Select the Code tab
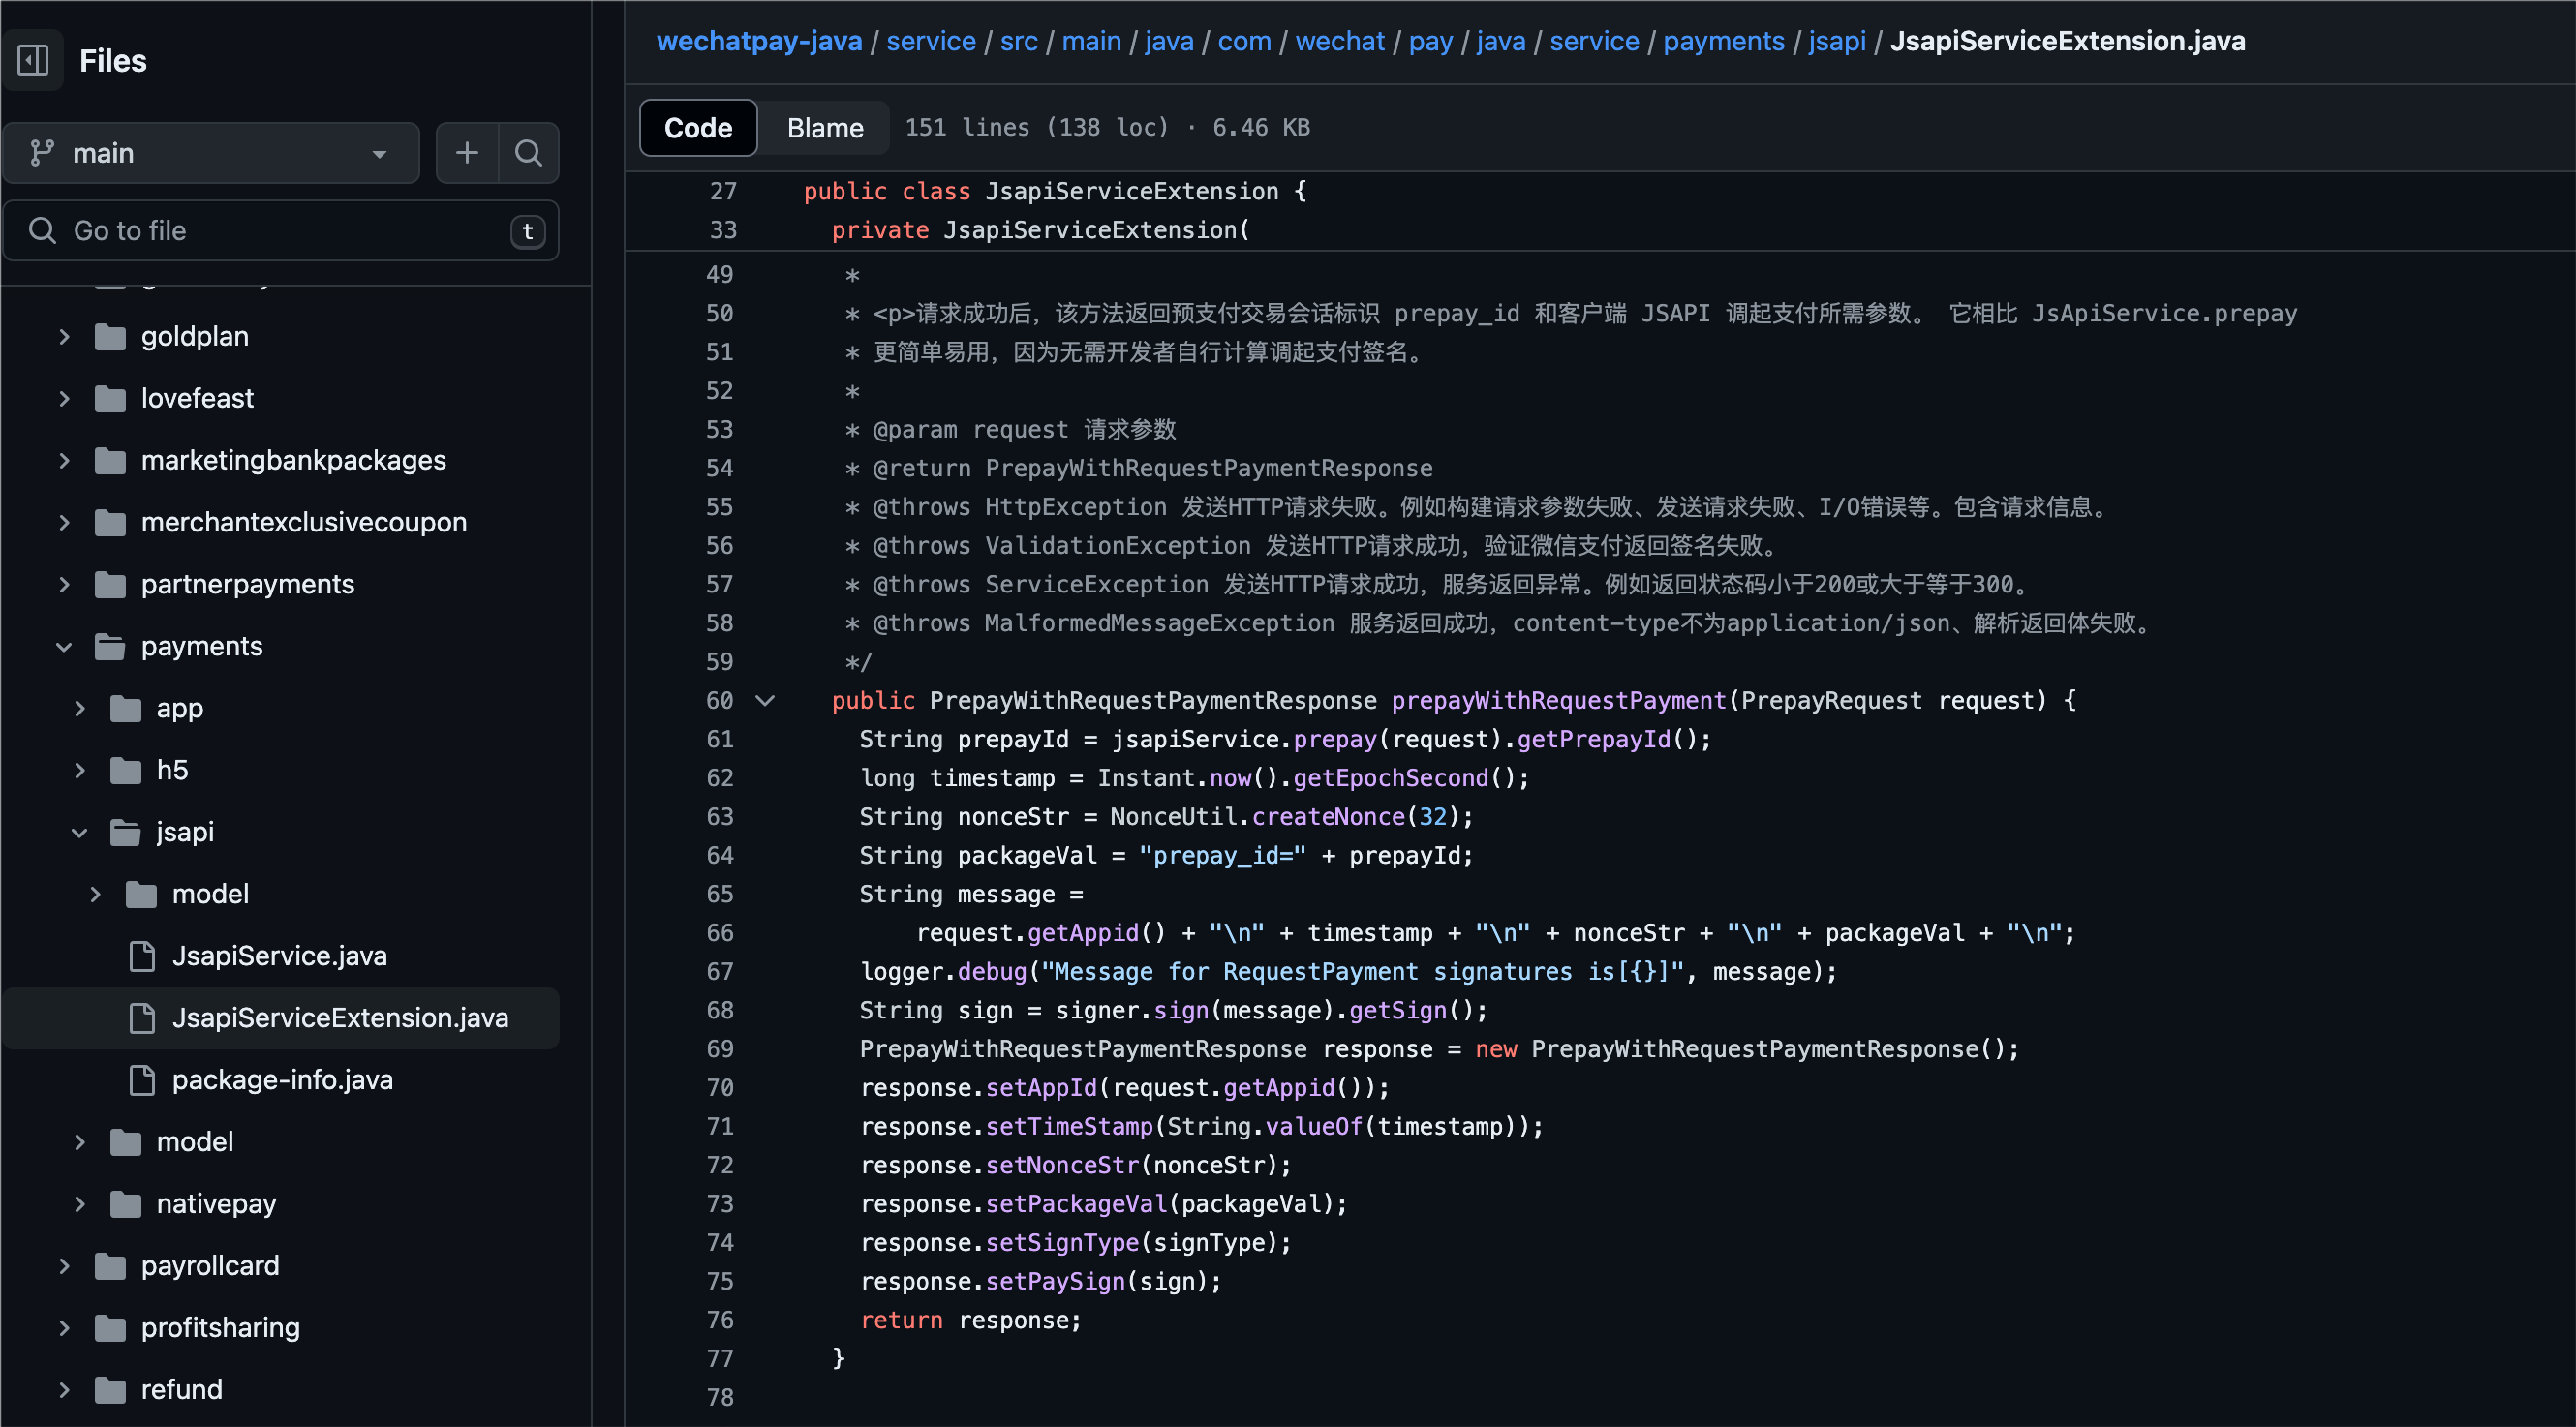The width and height of the screenshot is (2576, 1427). [698, 128]
